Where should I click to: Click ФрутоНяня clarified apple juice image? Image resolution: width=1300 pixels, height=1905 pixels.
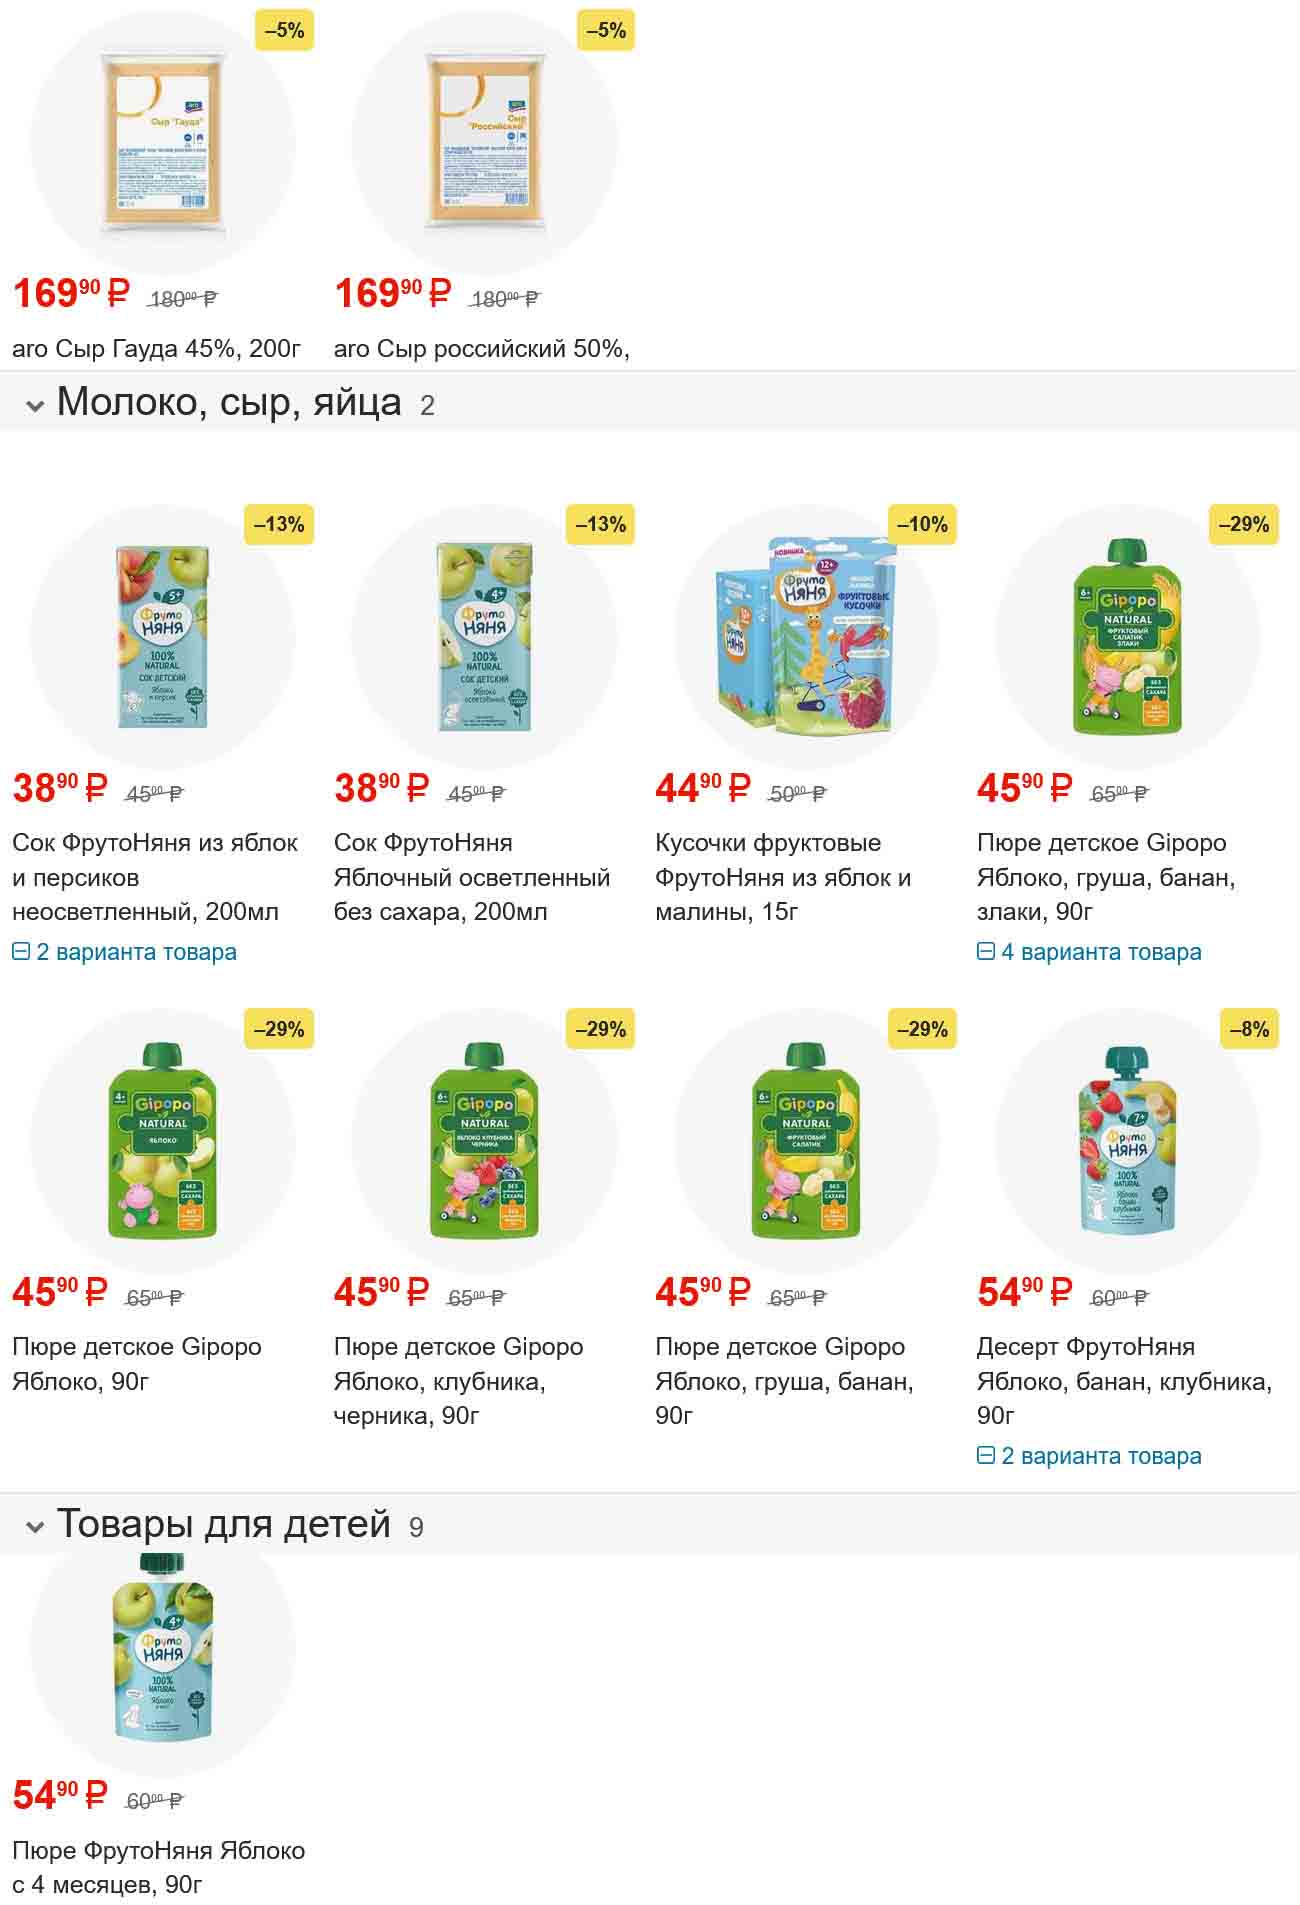coord(485,637)
